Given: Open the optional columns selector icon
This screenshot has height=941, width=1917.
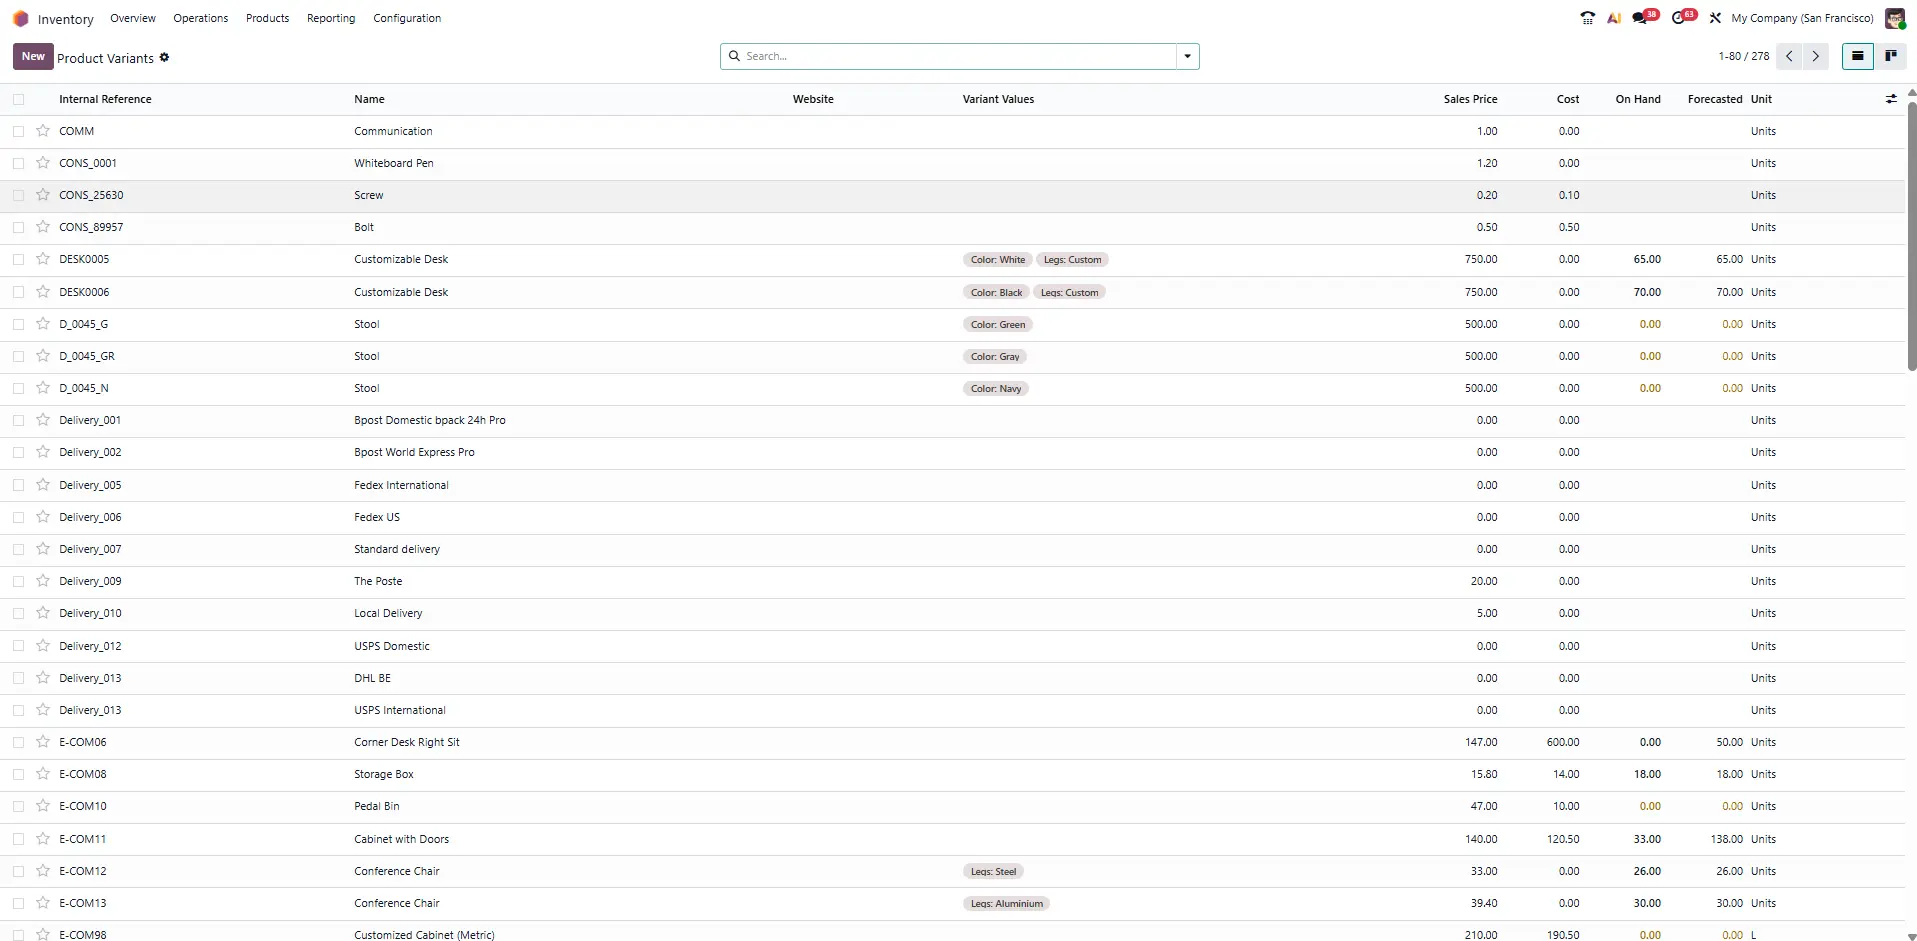Looking at the screenshot, I should [1891, 98].
